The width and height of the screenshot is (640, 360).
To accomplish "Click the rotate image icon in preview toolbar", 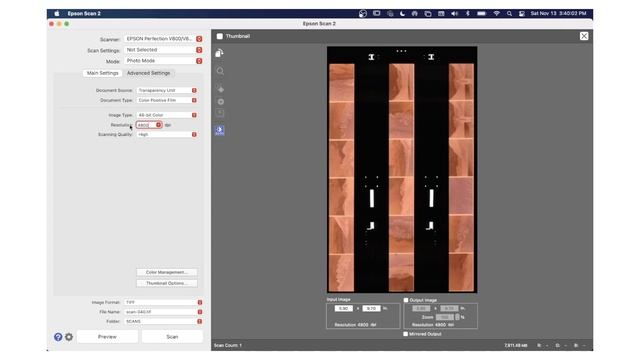I will pos(219,53).
